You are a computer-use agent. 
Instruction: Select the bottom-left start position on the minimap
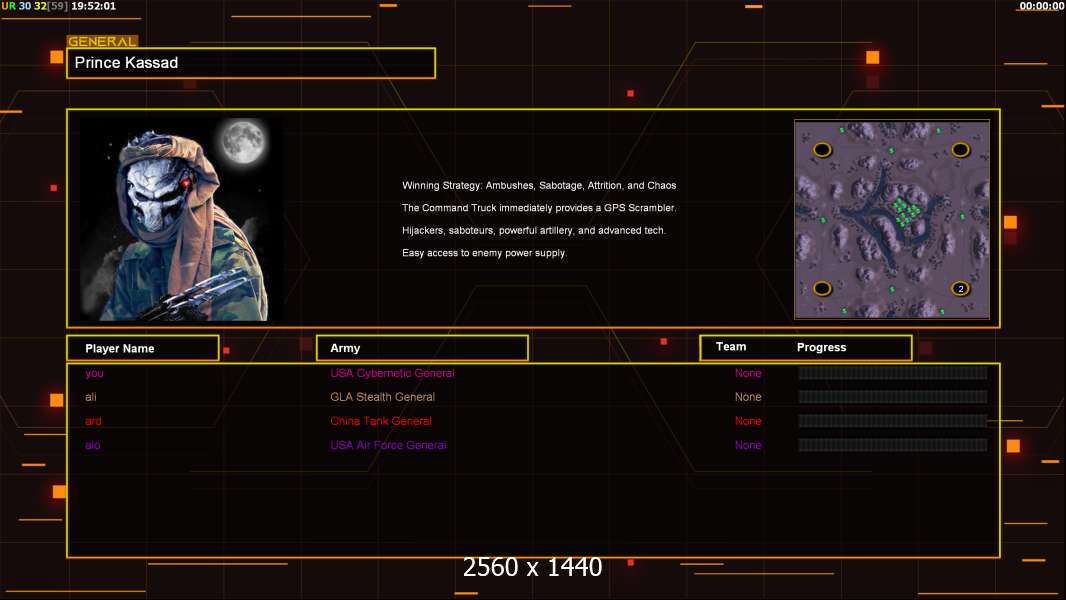coord(823,289)
